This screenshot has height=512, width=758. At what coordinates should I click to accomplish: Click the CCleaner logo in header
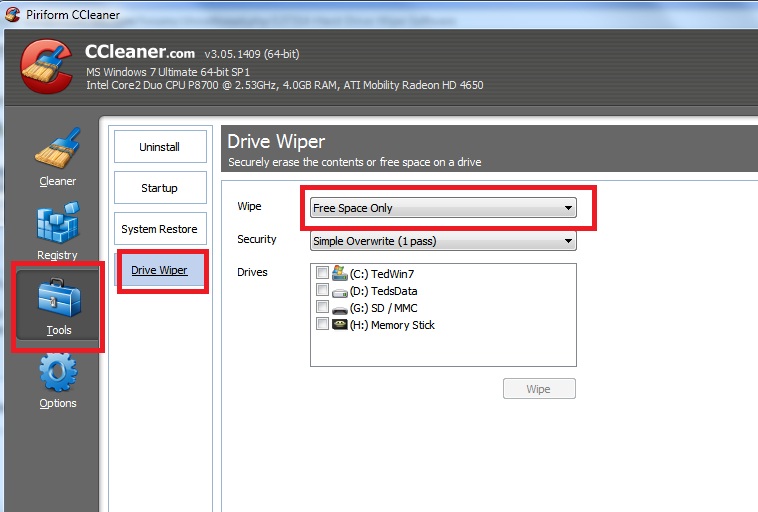[47, 65]
